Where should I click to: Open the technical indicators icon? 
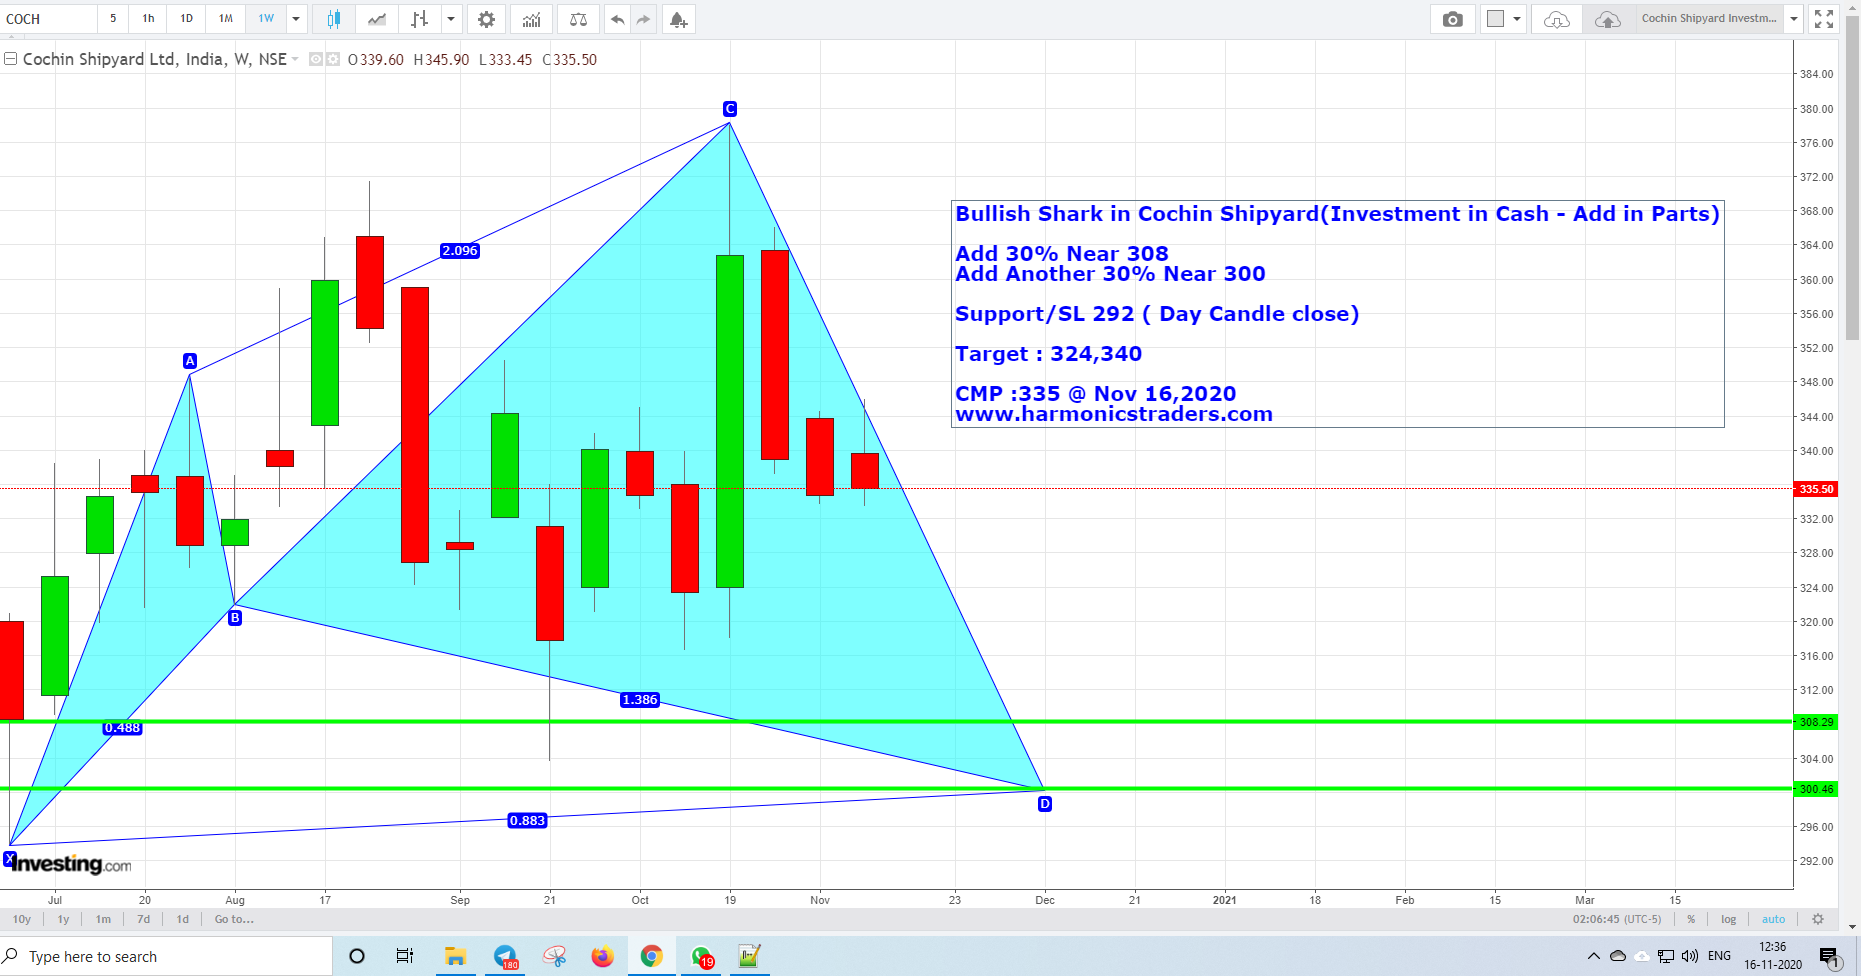point(531,18)
